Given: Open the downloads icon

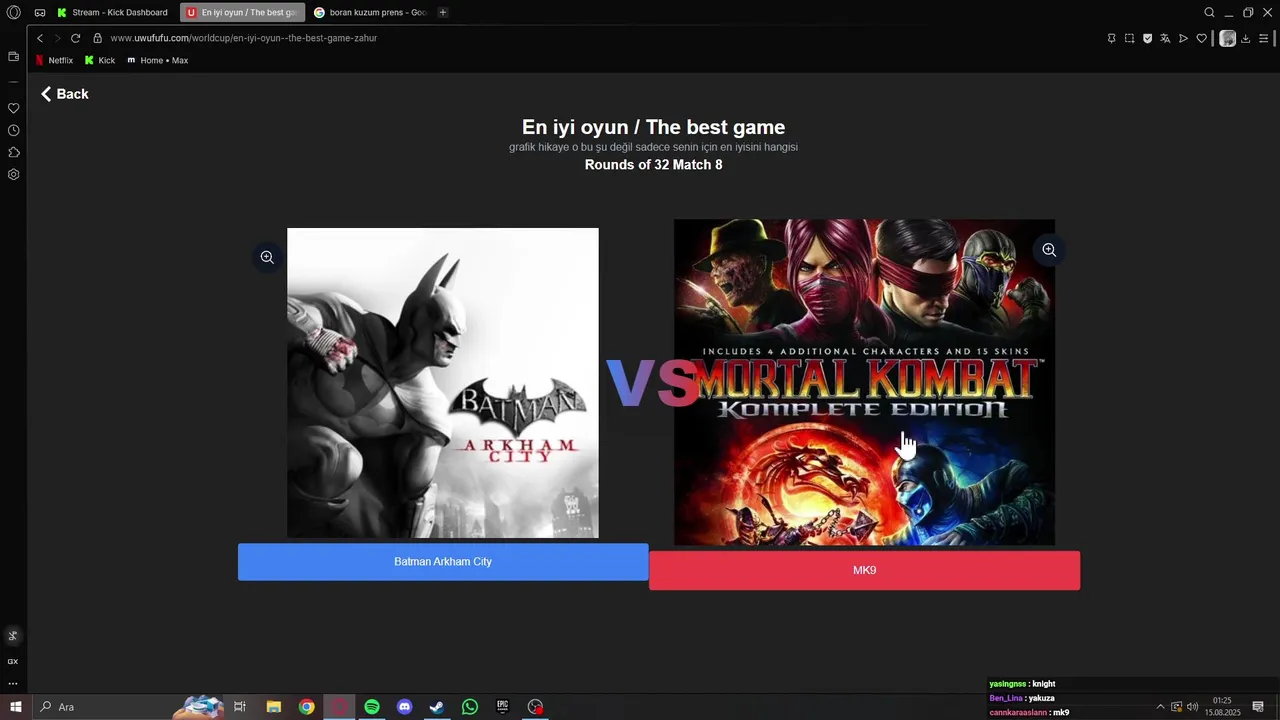Looking at the screenshot, I should pyautogui.click(x=1246, y=38).
